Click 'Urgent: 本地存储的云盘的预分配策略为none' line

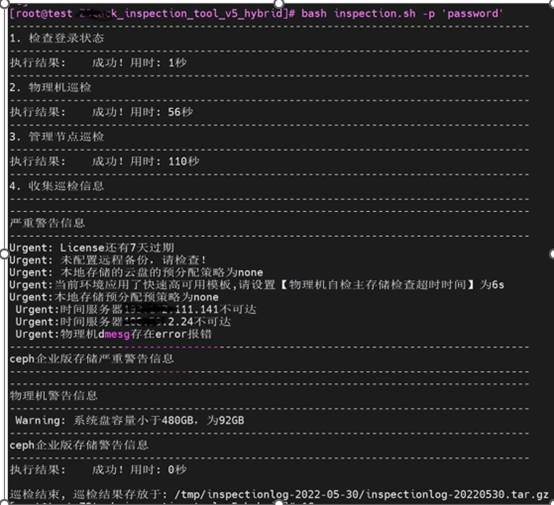point(136,272)
